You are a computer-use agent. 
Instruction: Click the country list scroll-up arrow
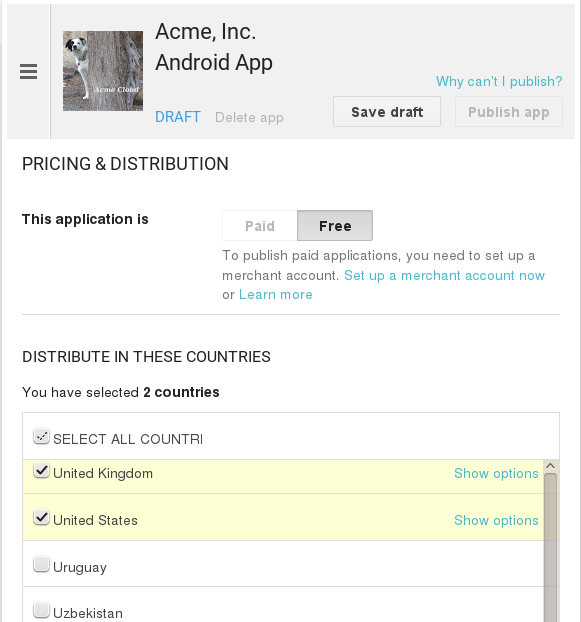[x=550, y=466]
